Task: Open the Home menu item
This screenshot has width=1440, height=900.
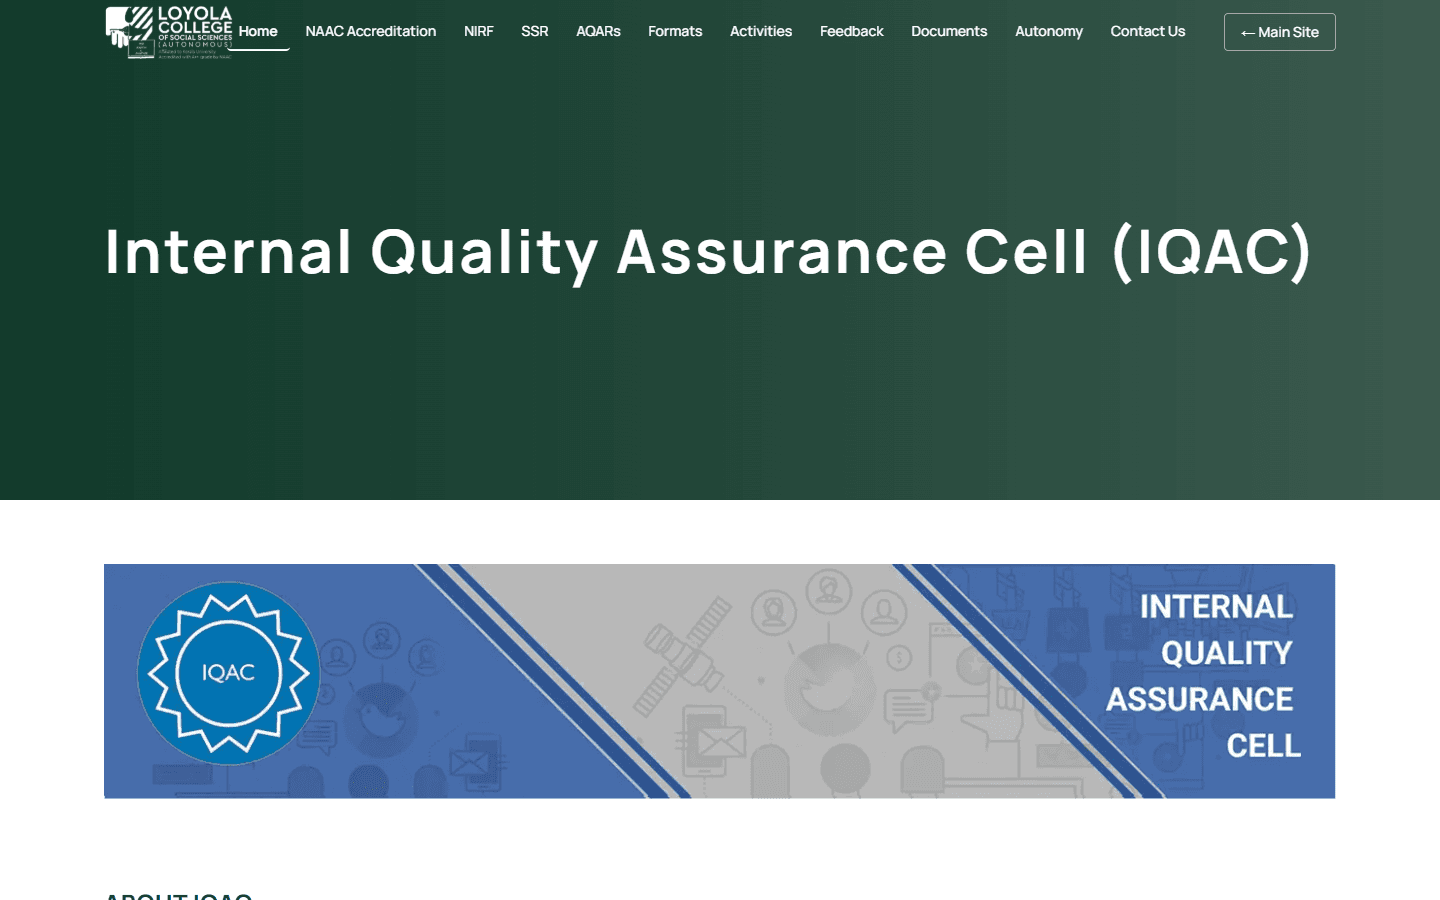Action: 258,31
